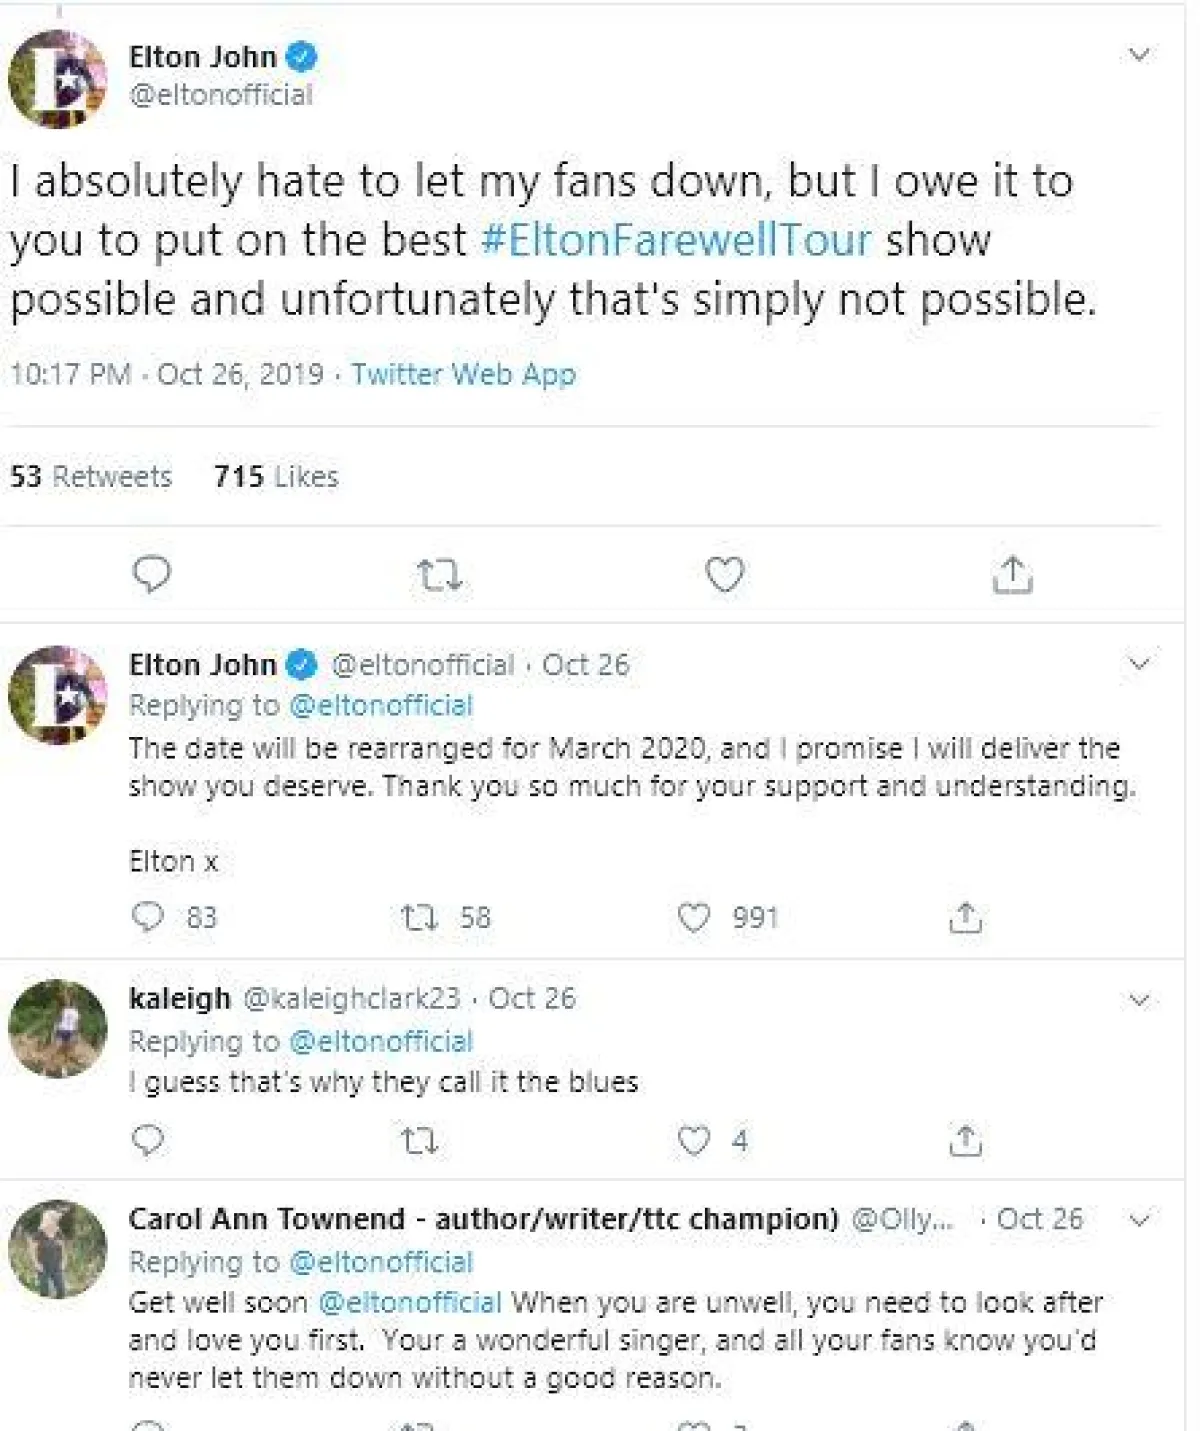Reply to kaleigh's blues tweet
This screenshot has height=1431, width=1200.
click(x=148, y=1140)
